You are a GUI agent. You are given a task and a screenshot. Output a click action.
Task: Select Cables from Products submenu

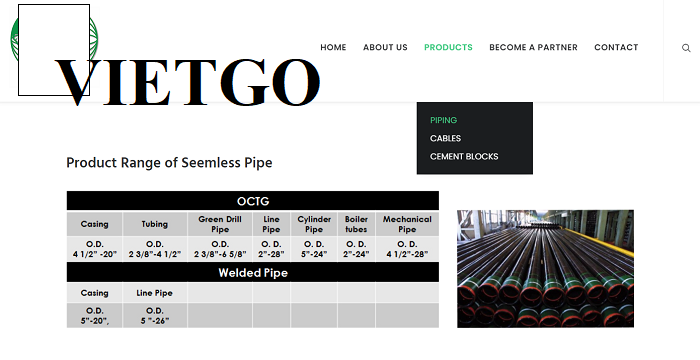coord(446,138)
